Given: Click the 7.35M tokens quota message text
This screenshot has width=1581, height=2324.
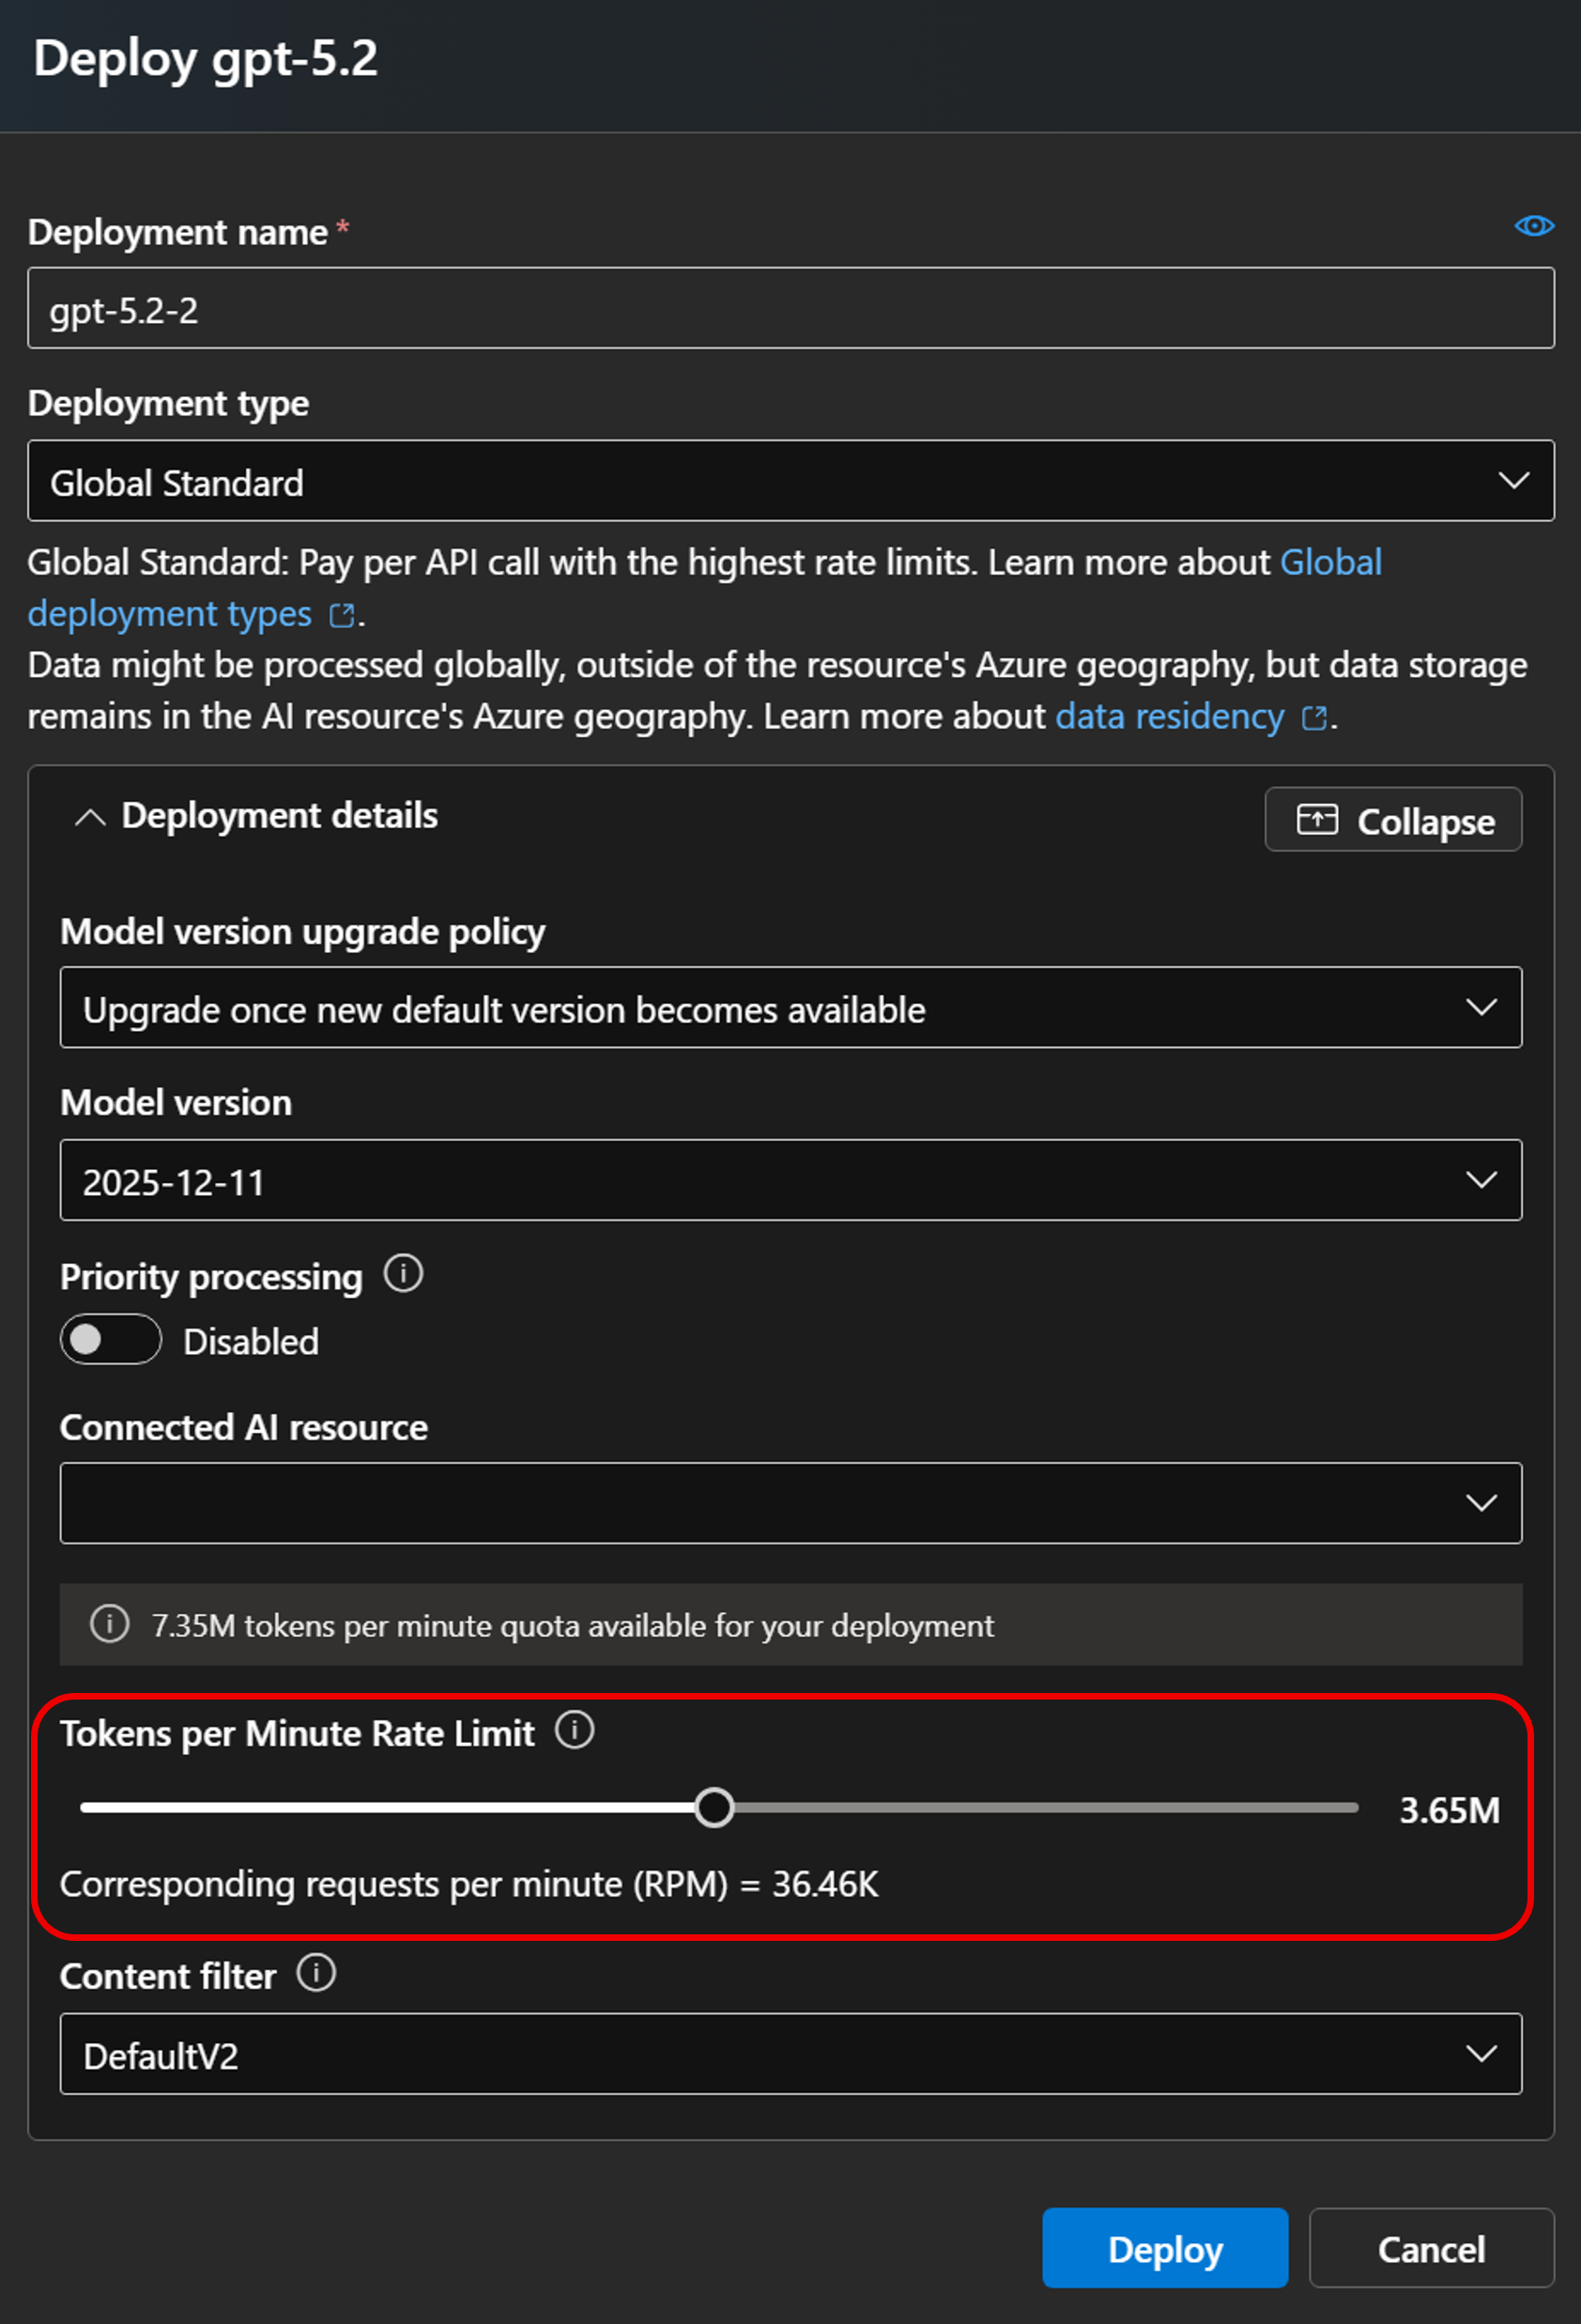Looking at the screenshot, I should tap(573, 1626).
